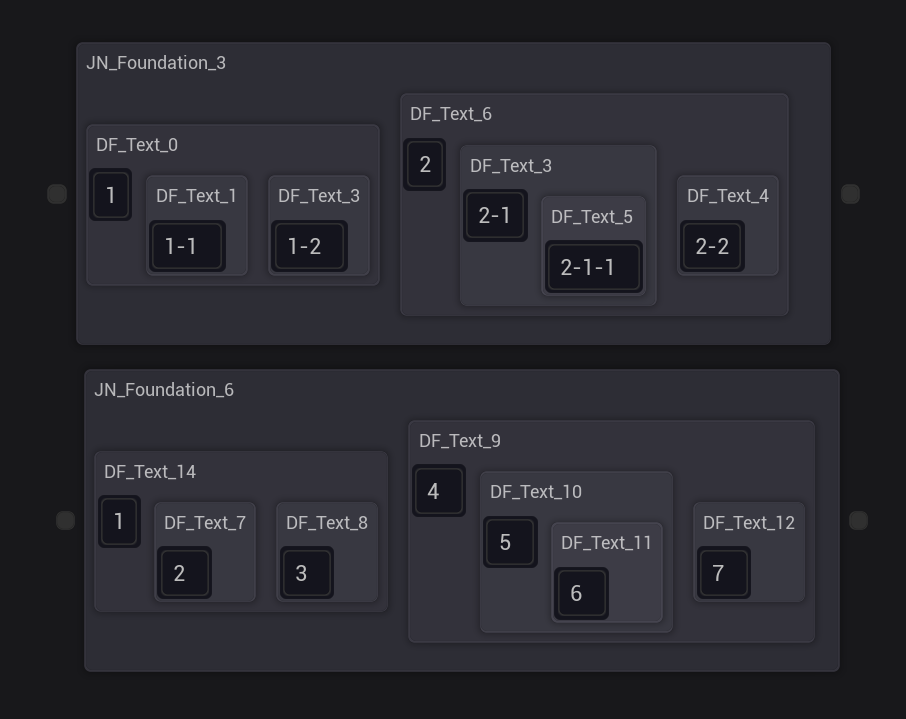
Task: Select the "1" field in DF_Text_14
Action: (x=119, y=521)
